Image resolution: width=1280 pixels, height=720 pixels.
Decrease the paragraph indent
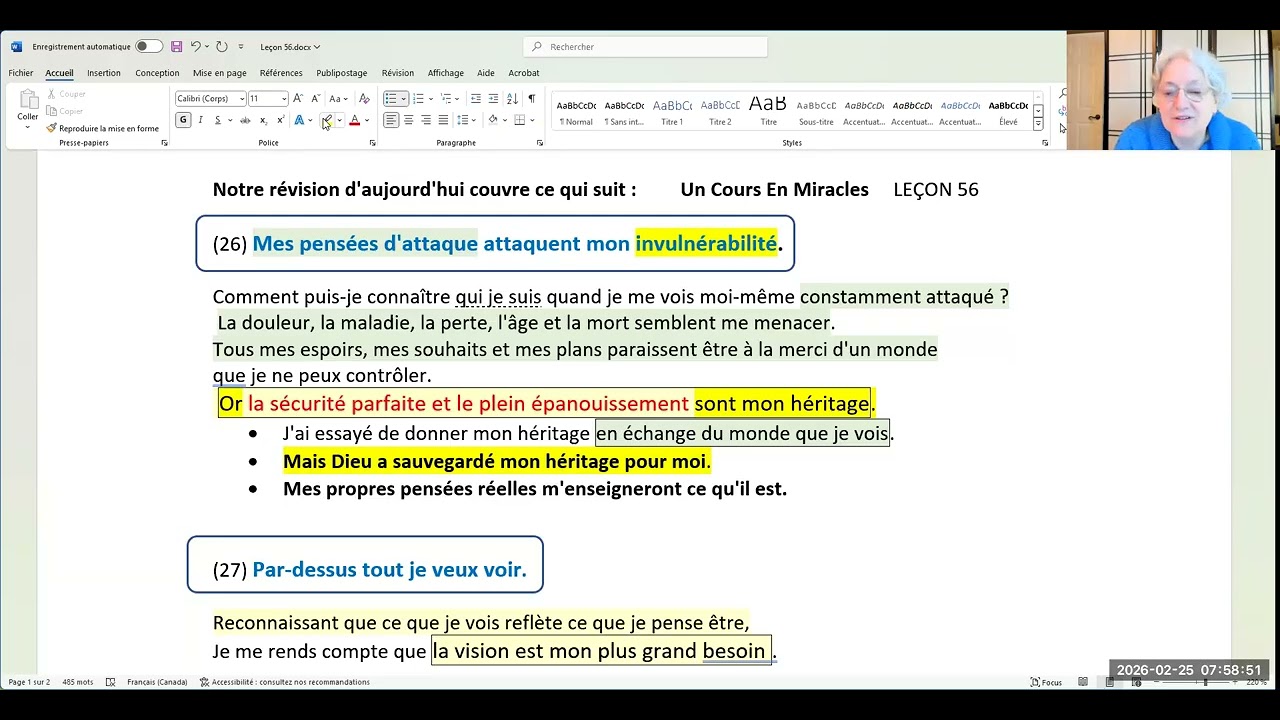pyautogui.click(x=476, y=99)
